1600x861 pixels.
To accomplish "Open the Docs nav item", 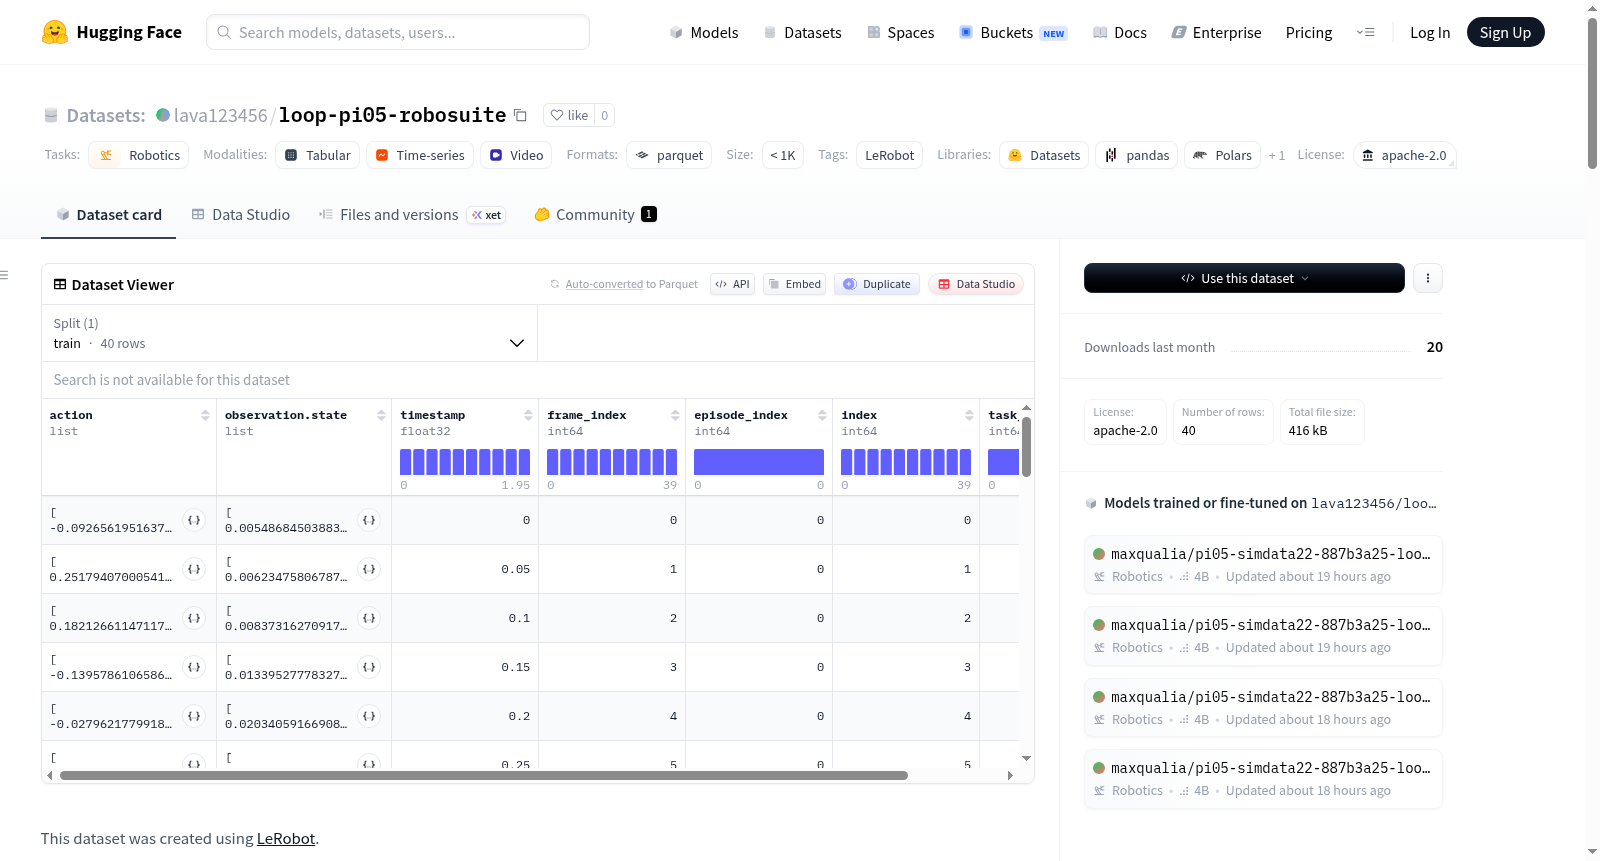I will tap(1120, 32).
